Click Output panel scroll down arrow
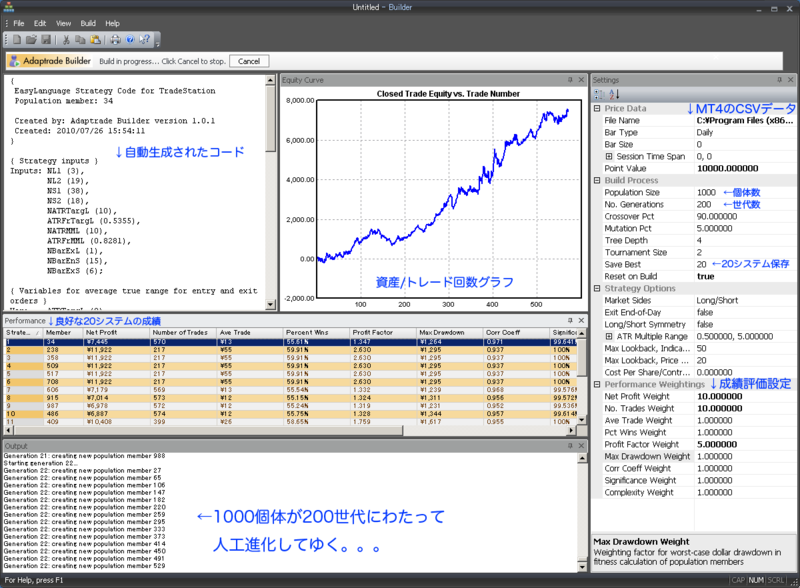The image size is (800, 588). click(x=582, y=567)
